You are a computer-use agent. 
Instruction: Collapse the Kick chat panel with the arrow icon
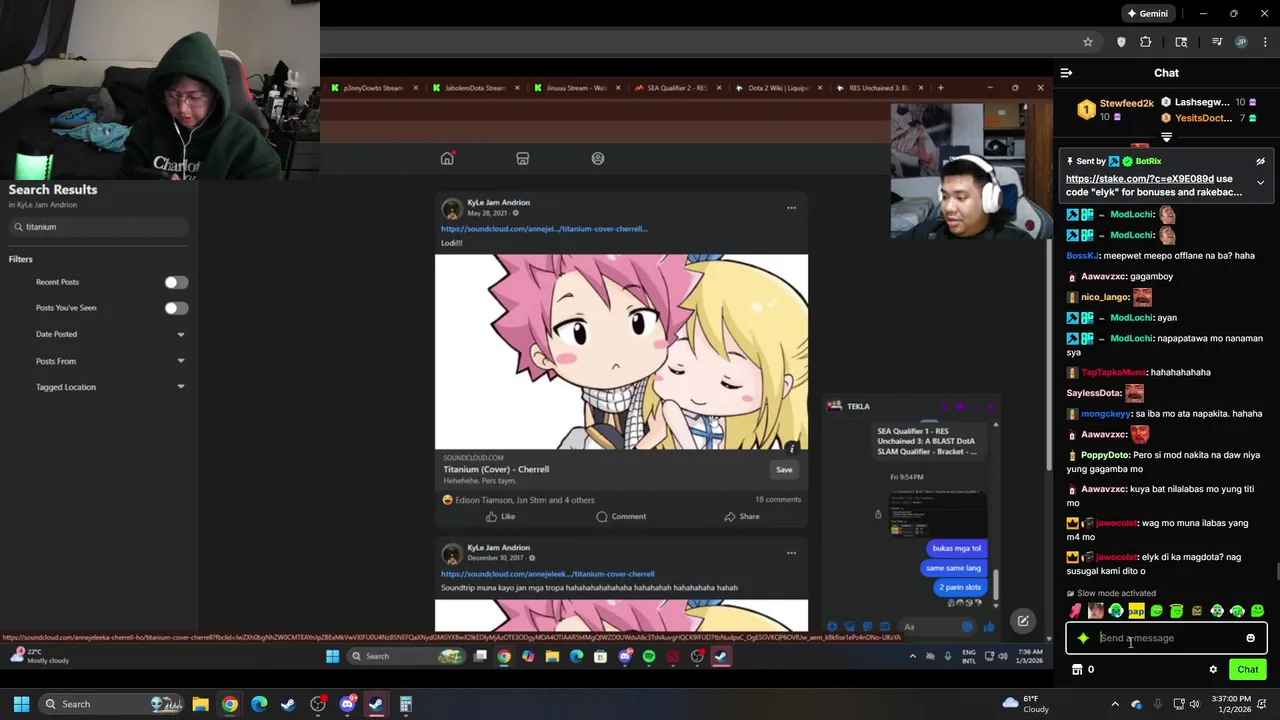tap(1066, 73)
